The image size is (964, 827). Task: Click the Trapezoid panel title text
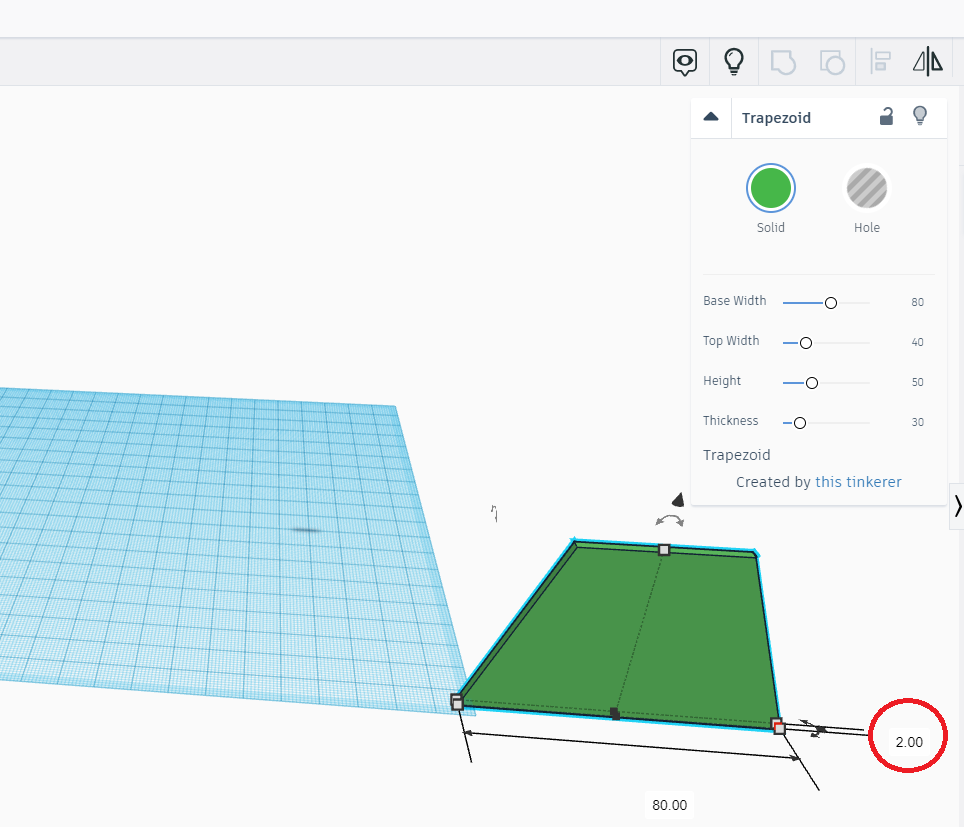coord(776,118)
